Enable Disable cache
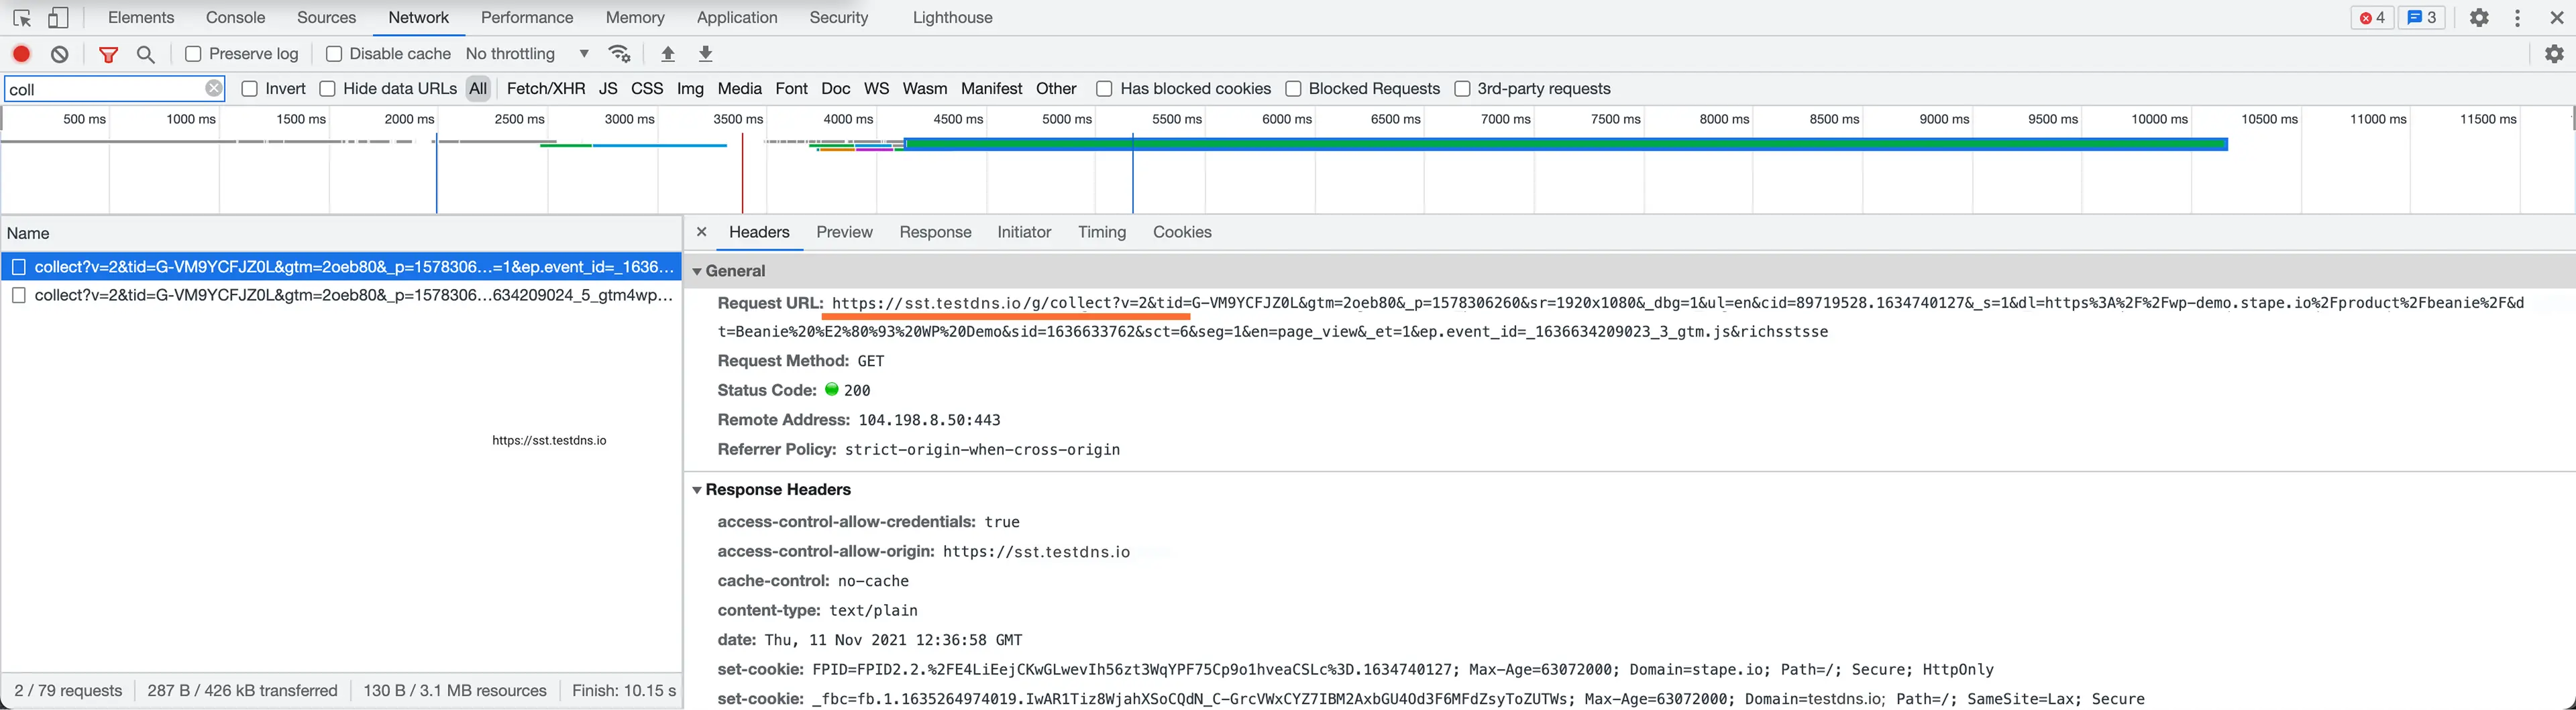This screenshot has height=710, width=2576. click(x=335, y=53)
